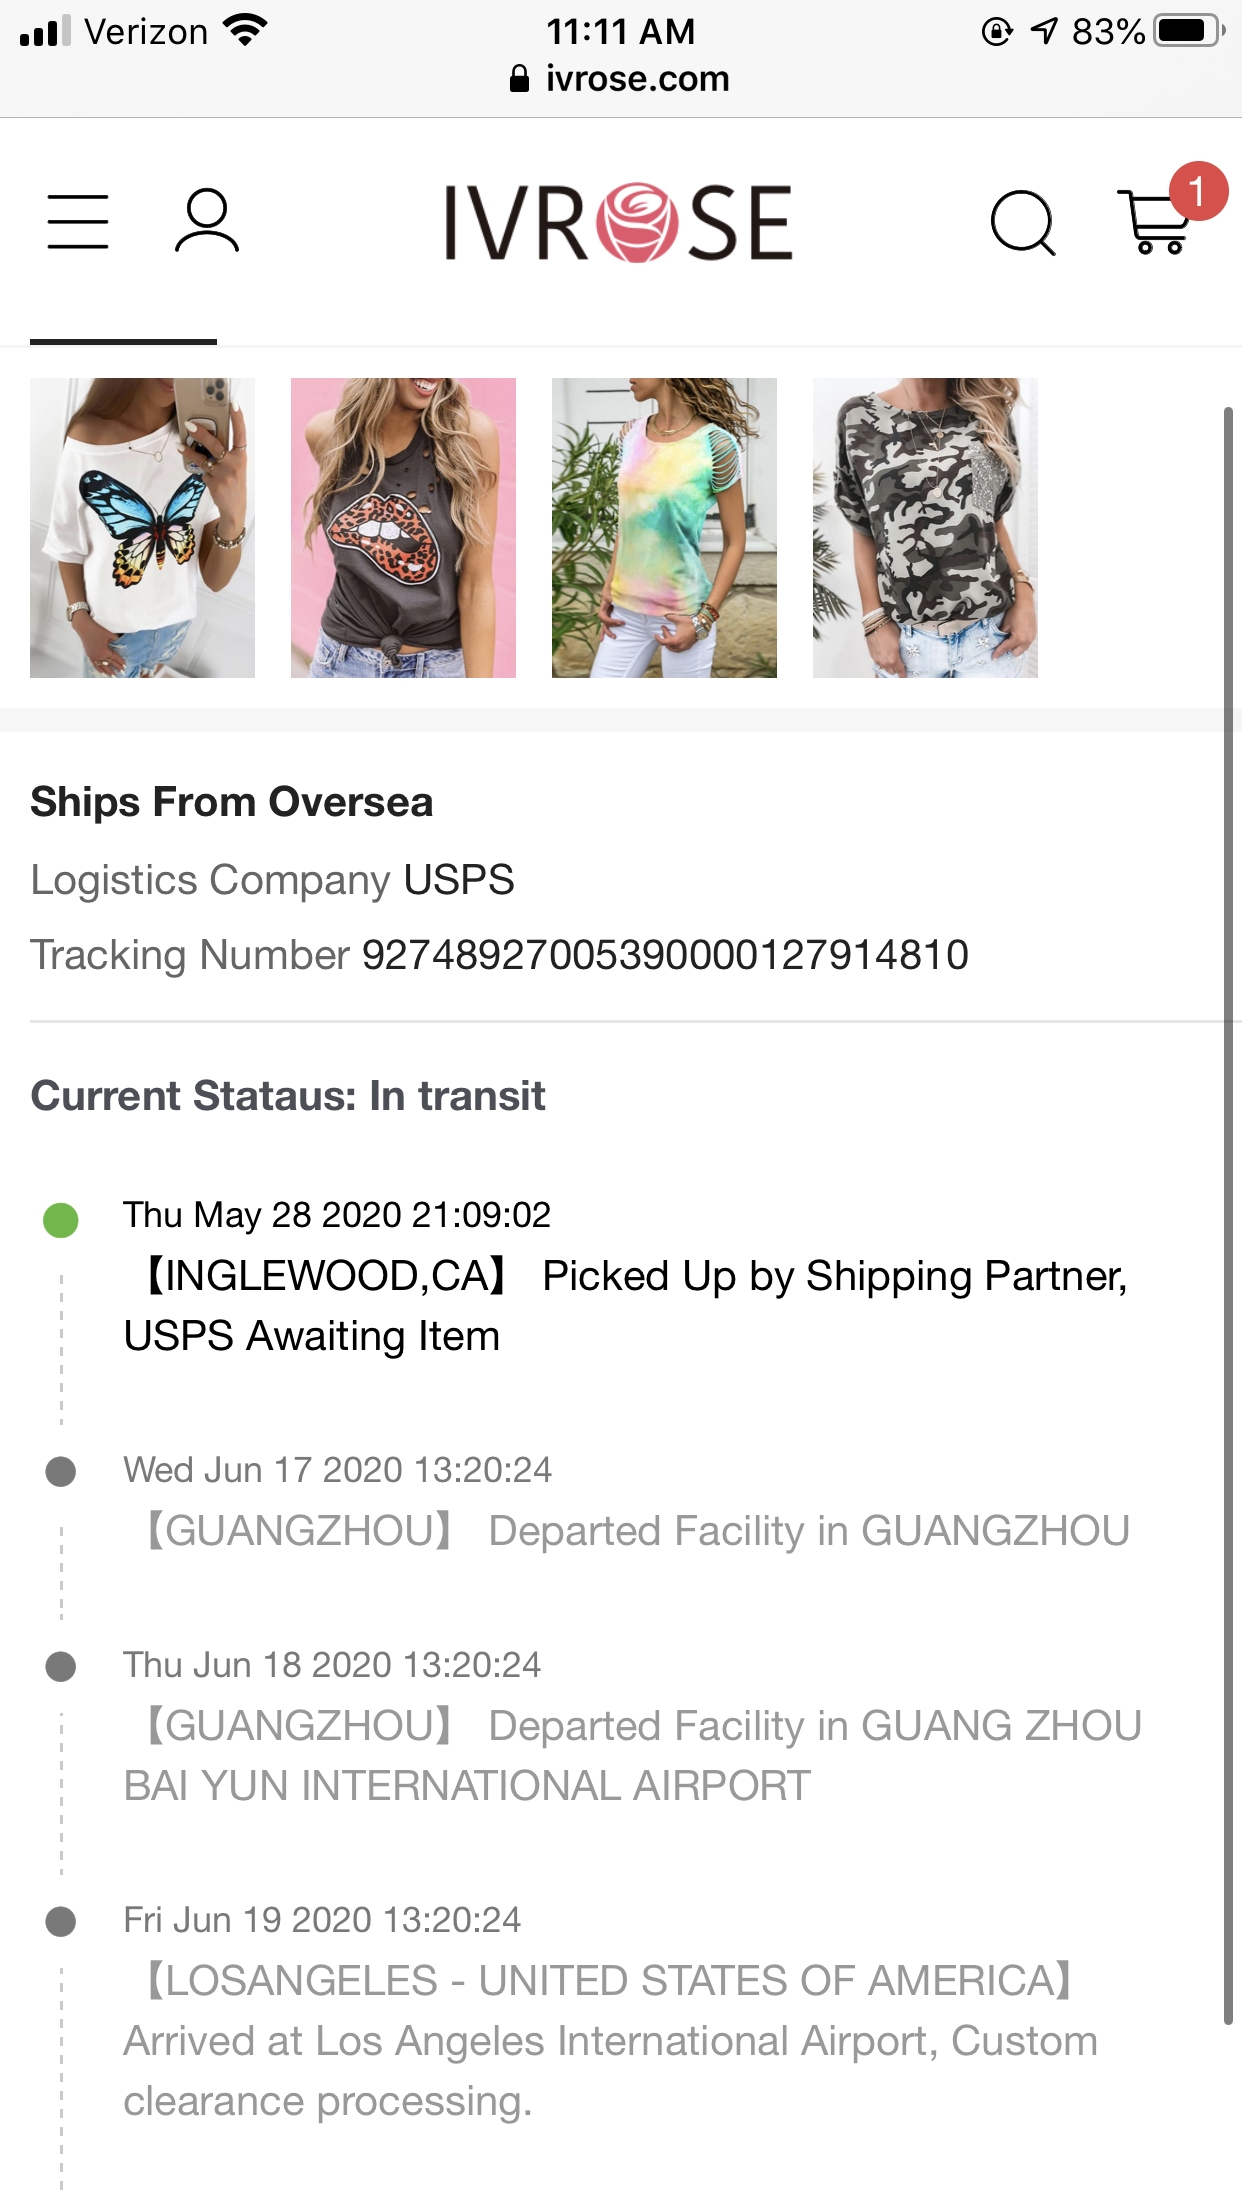This screenshot has width=1242, height=2208.
Task: Select the underlined active tab indicator
Action: pos(123,341)
